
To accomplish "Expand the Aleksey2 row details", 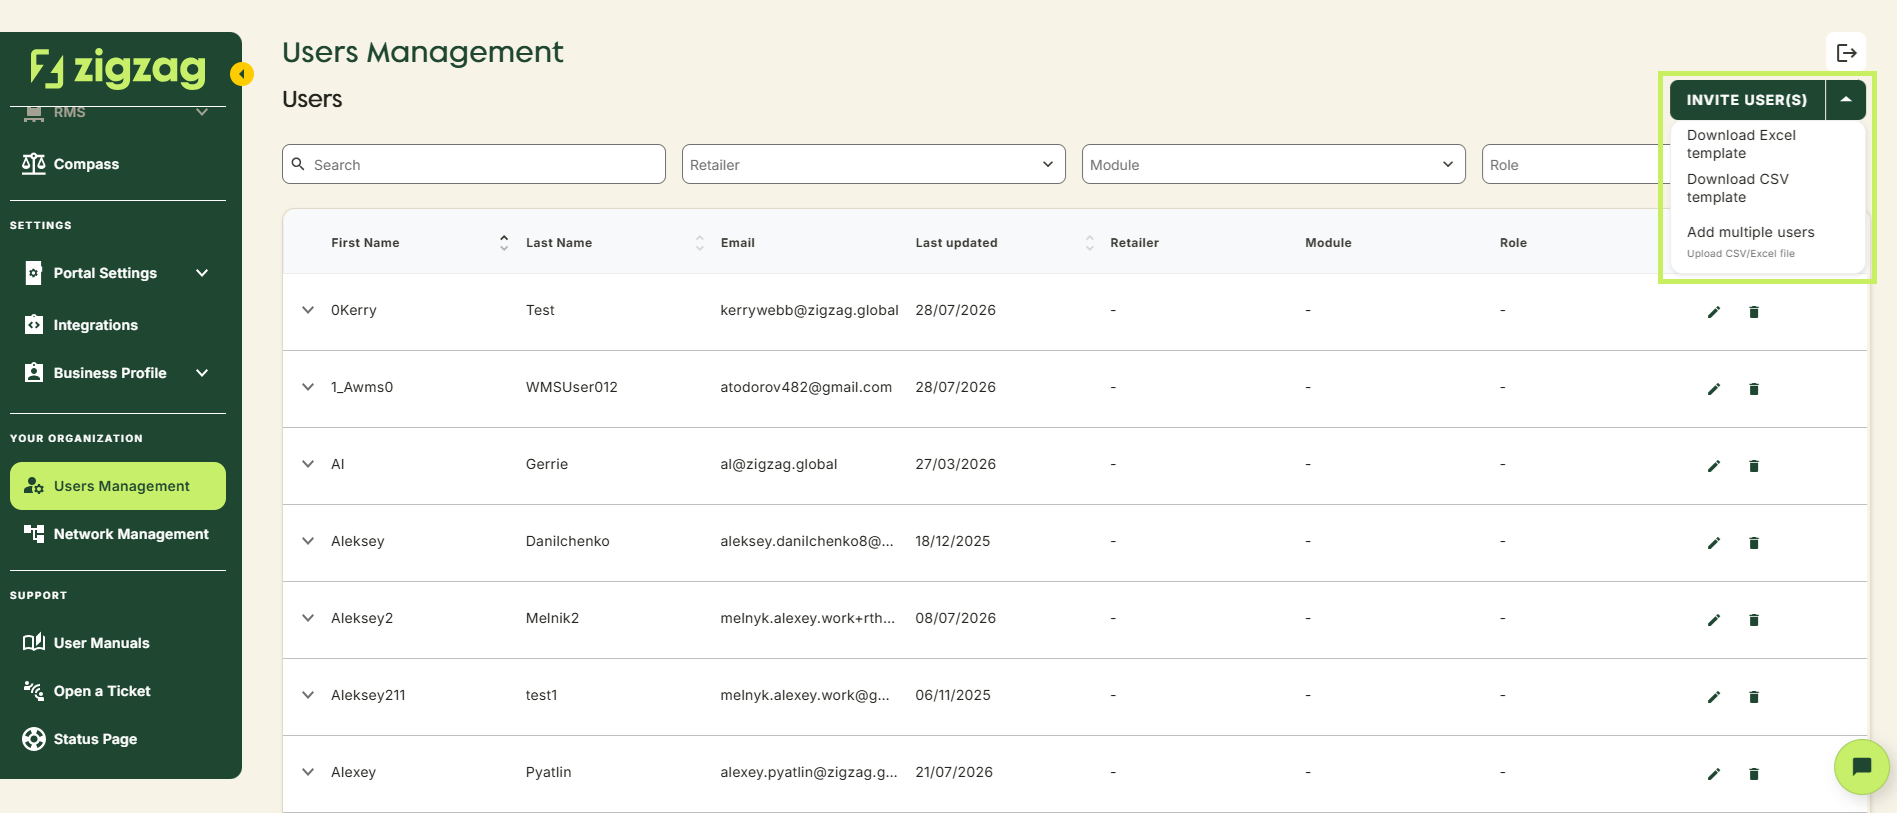I will 308,618.
